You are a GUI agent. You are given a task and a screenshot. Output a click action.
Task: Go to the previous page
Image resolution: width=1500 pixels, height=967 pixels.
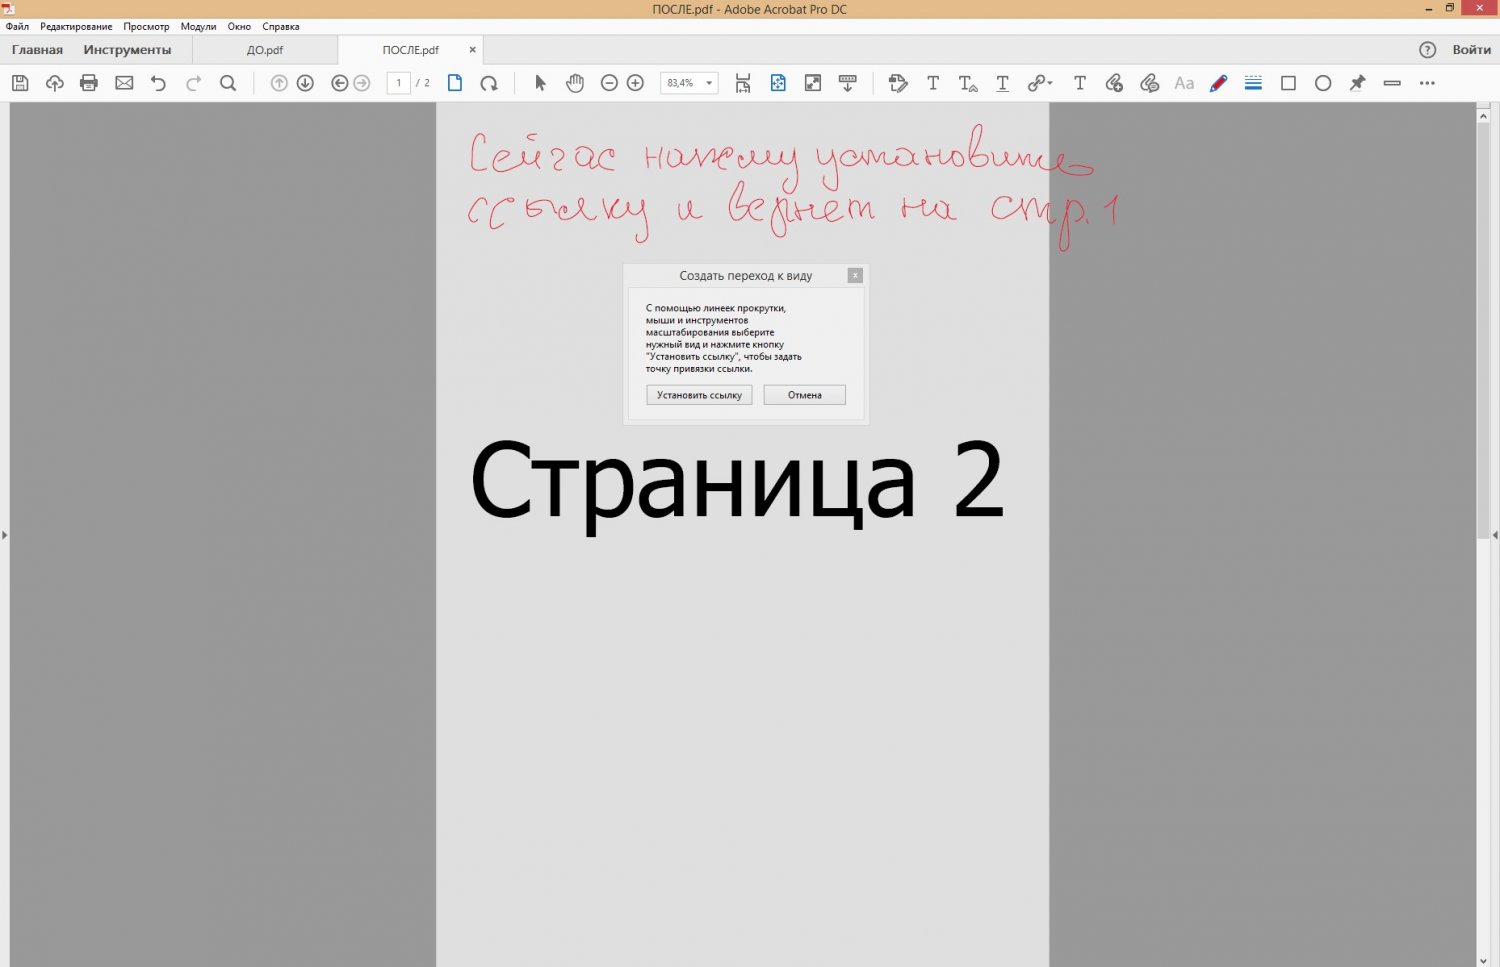[279, 83]
